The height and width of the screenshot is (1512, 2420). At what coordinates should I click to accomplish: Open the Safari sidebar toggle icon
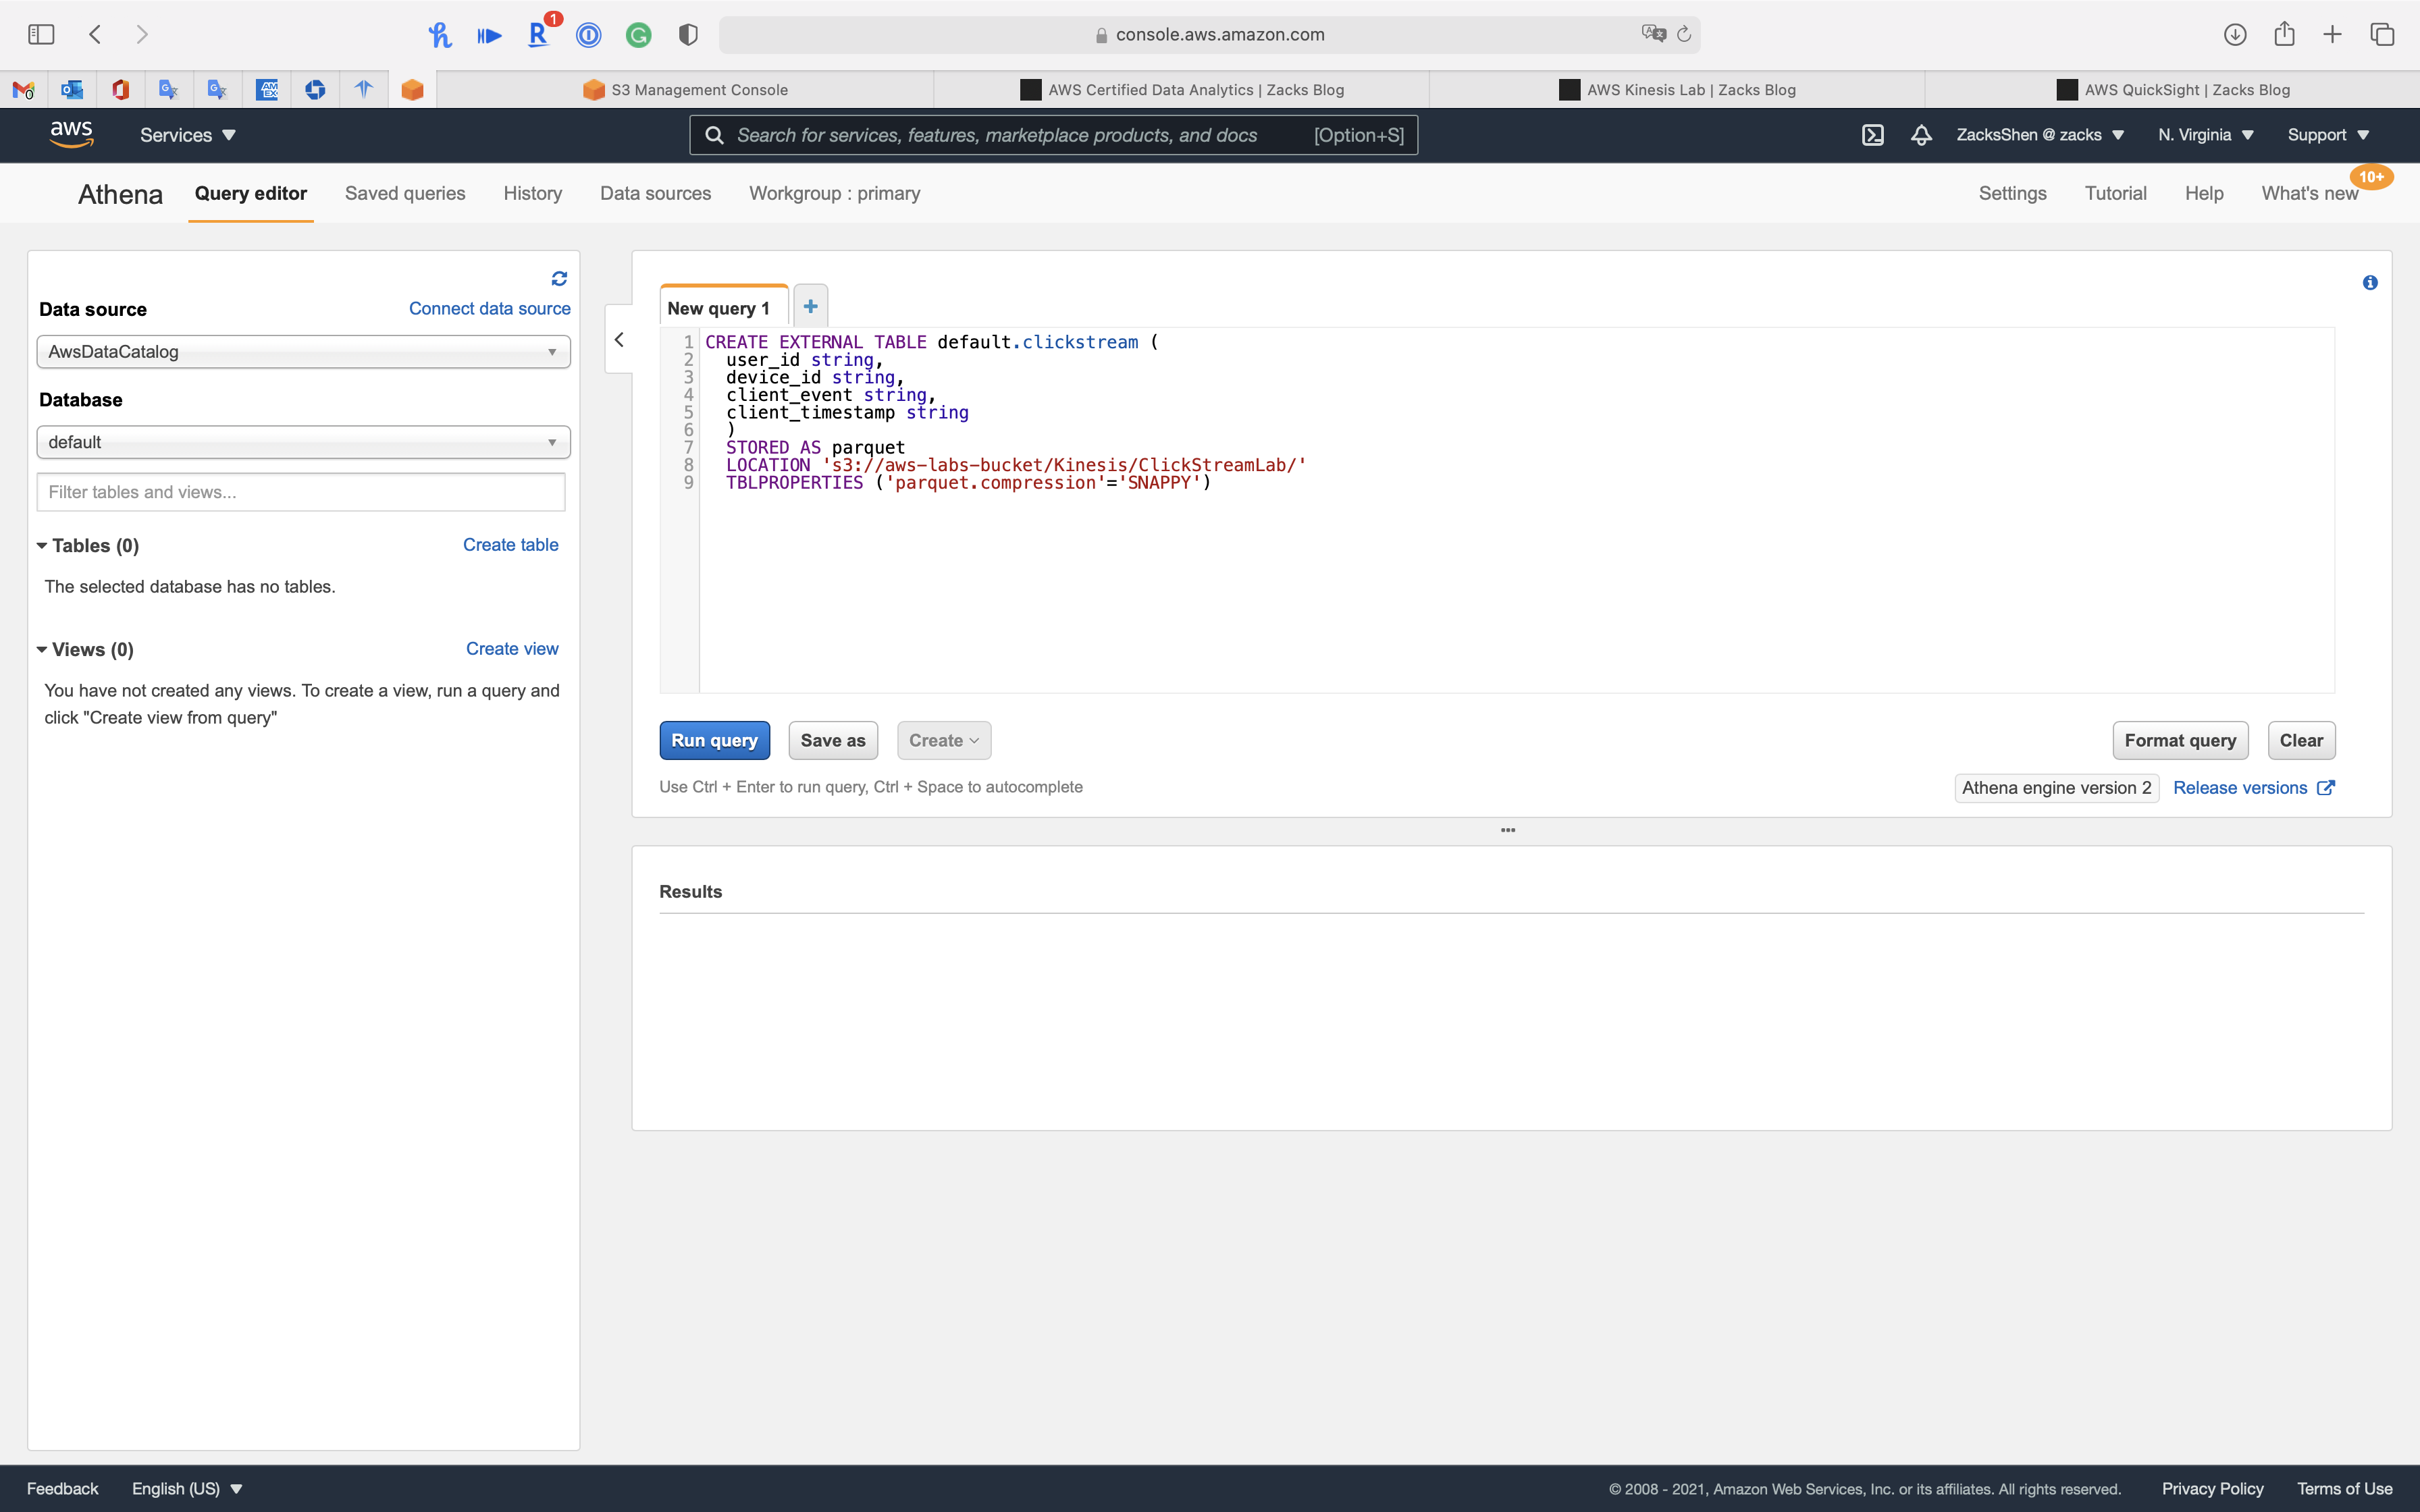point(41,35)
